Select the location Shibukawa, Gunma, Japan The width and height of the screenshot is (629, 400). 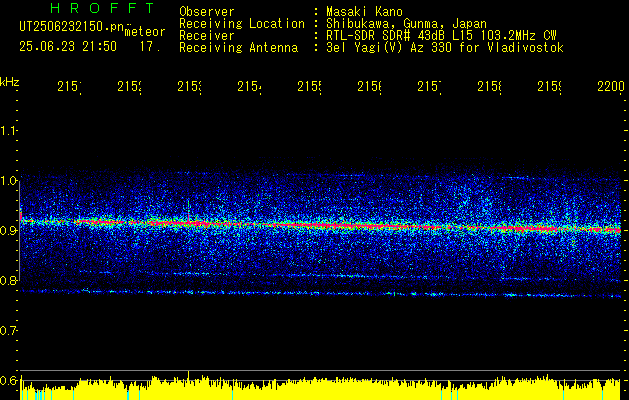coord(406,24)
